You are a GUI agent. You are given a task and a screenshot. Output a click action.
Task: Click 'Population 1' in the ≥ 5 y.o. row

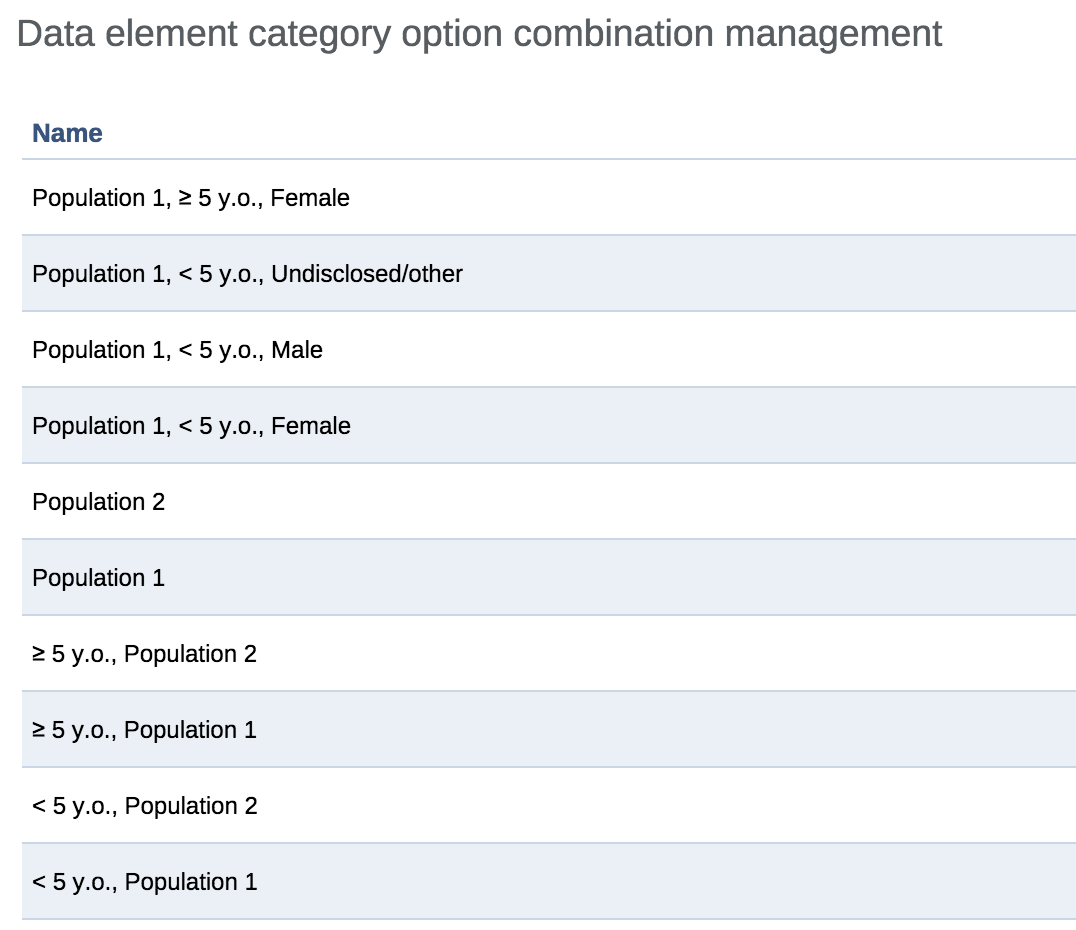click(x=190, y=730)
